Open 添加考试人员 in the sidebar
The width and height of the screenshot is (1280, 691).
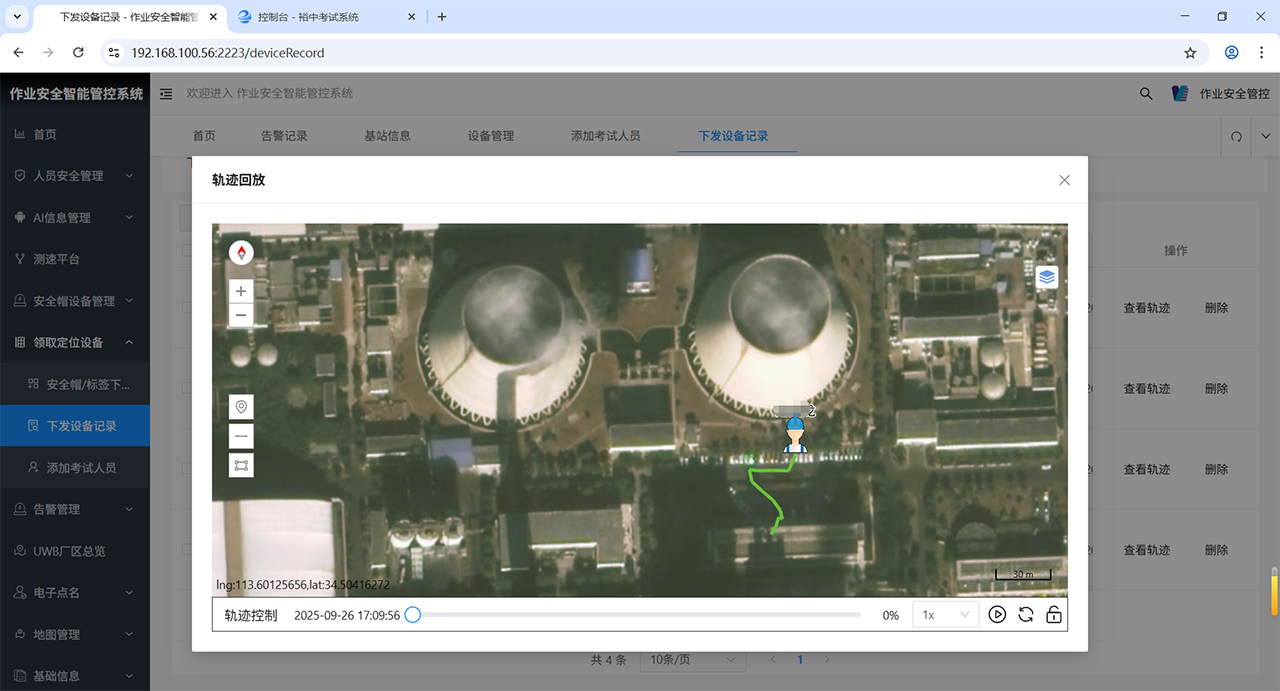81,468
